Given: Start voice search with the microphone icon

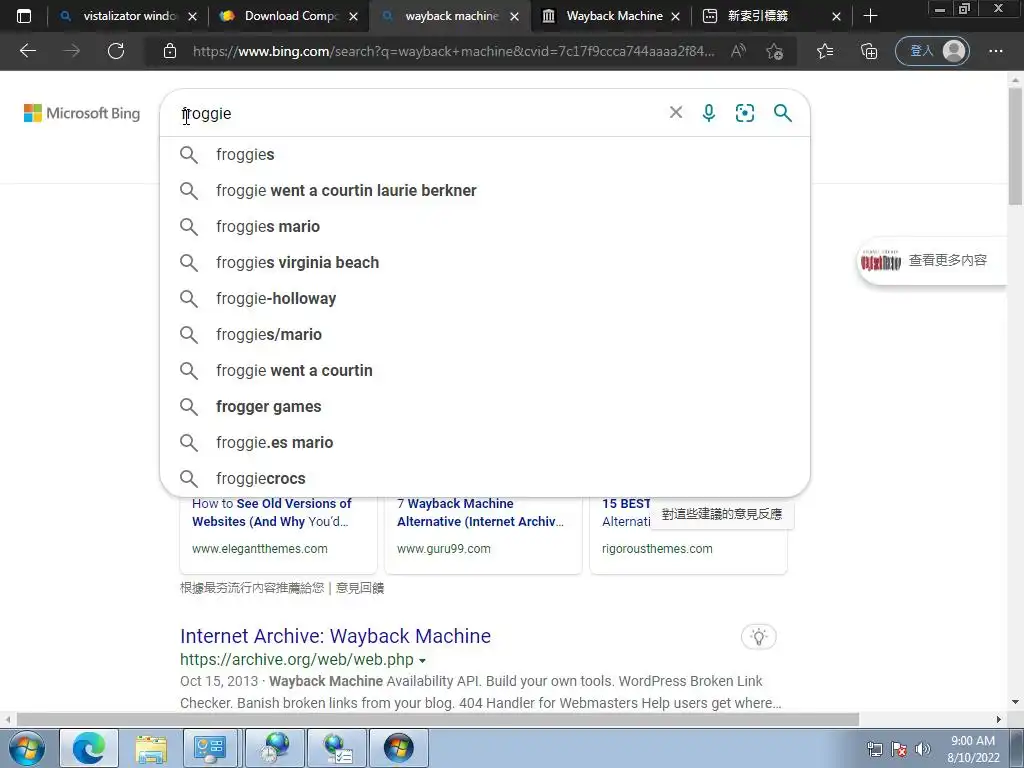Looking at the screenshot, I should point(709,113).
